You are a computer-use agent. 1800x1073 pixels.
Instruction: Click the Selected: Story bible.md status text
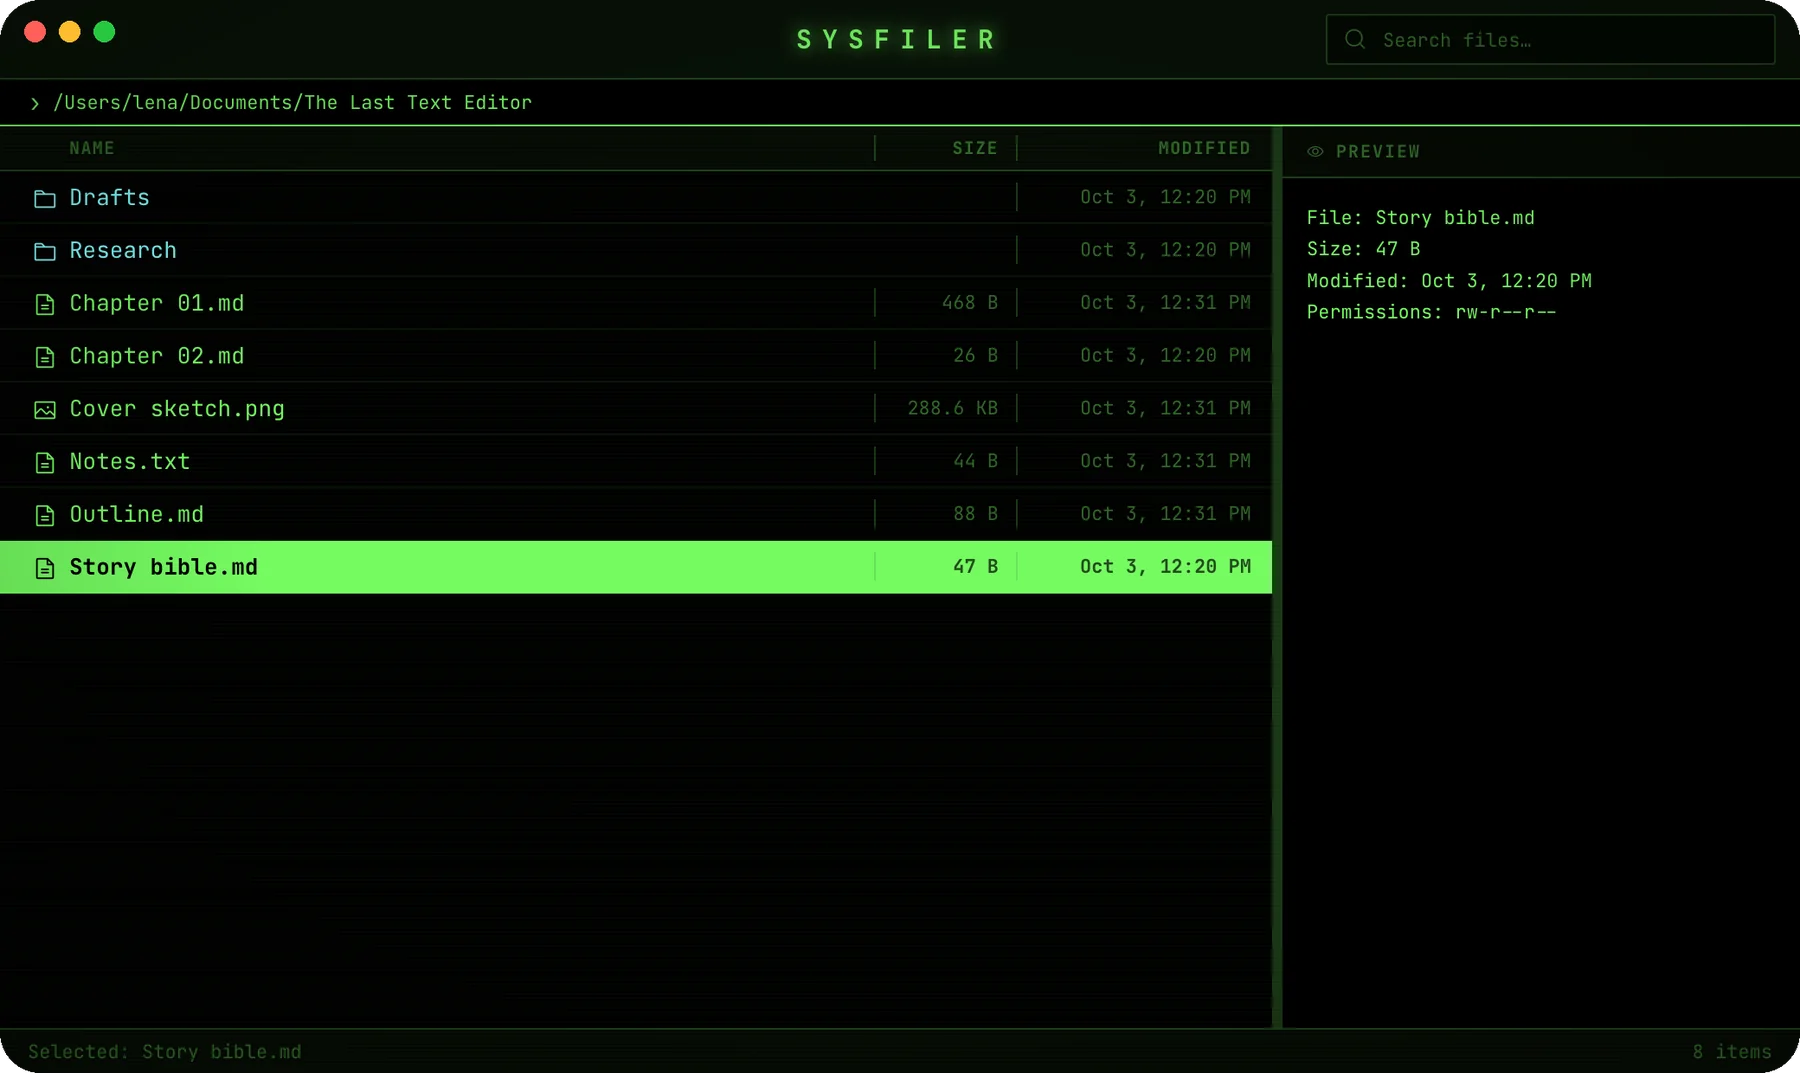165,1052
